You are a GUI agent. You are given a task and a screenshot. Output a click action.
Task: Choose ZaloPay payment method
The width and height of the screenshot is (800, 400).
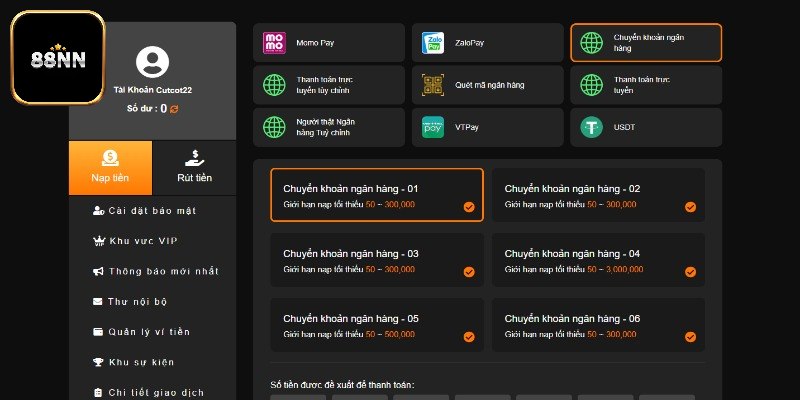point(488,43)
